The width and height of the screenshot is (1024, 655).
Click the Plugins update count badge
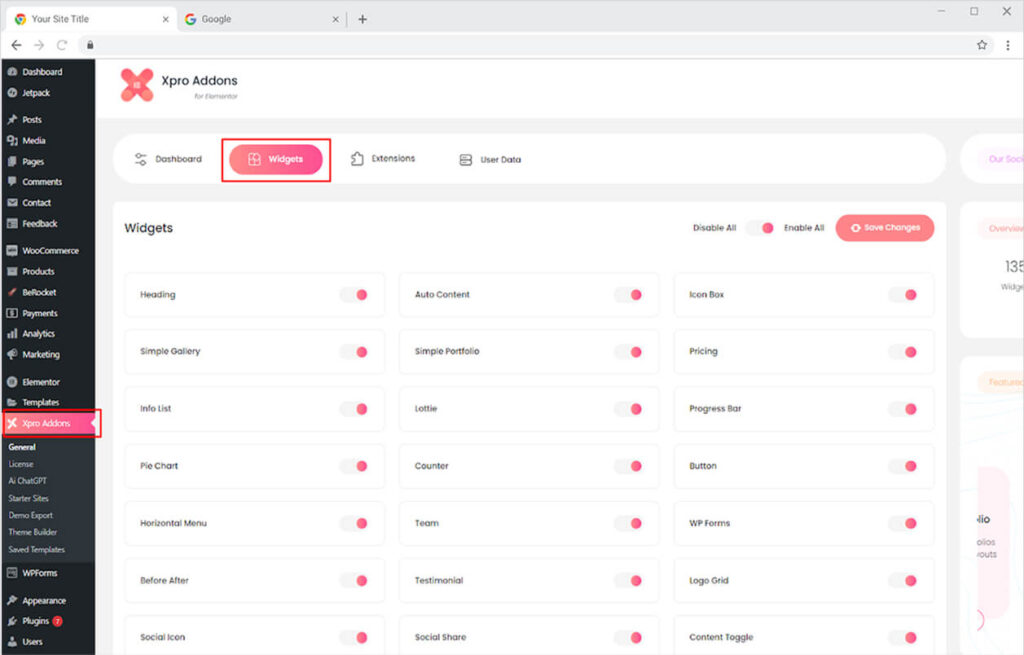pyautogui.click(x=57, y=621)
